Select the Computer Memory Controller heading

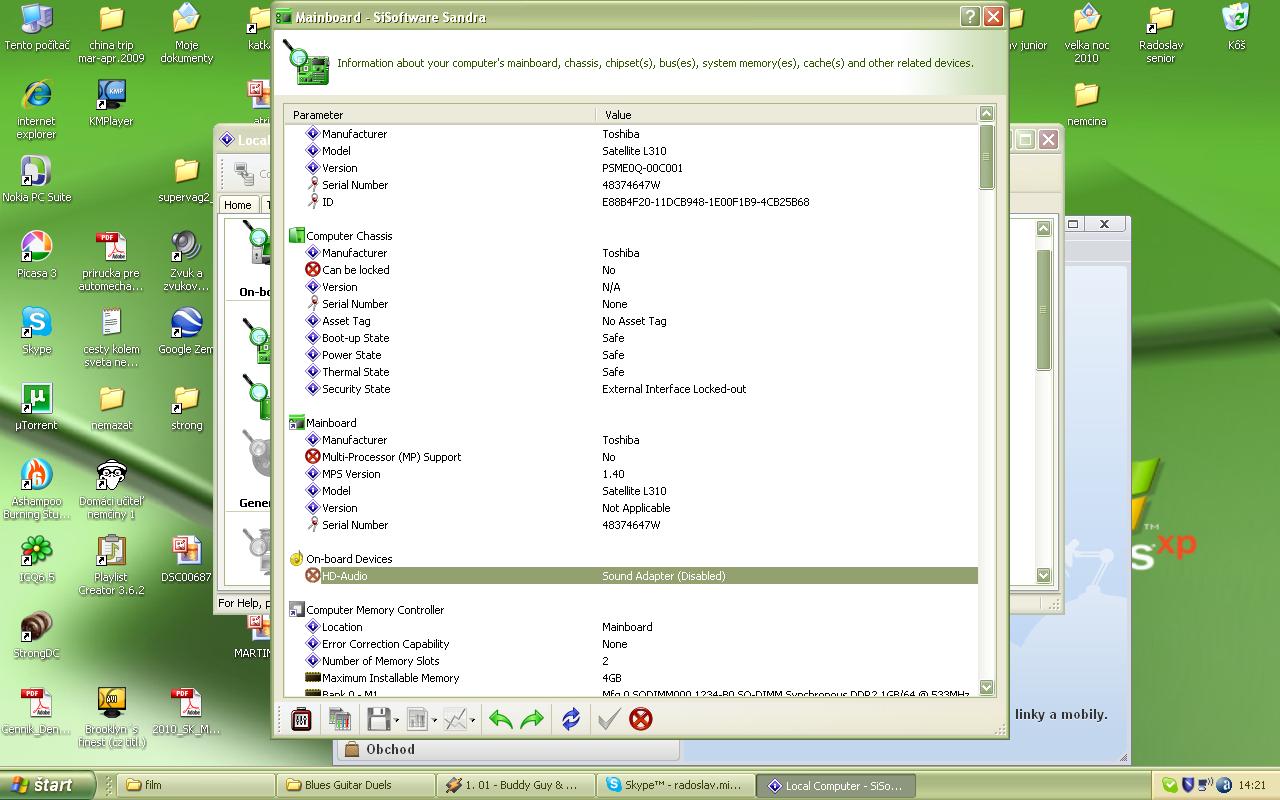(x=375, y=610)
